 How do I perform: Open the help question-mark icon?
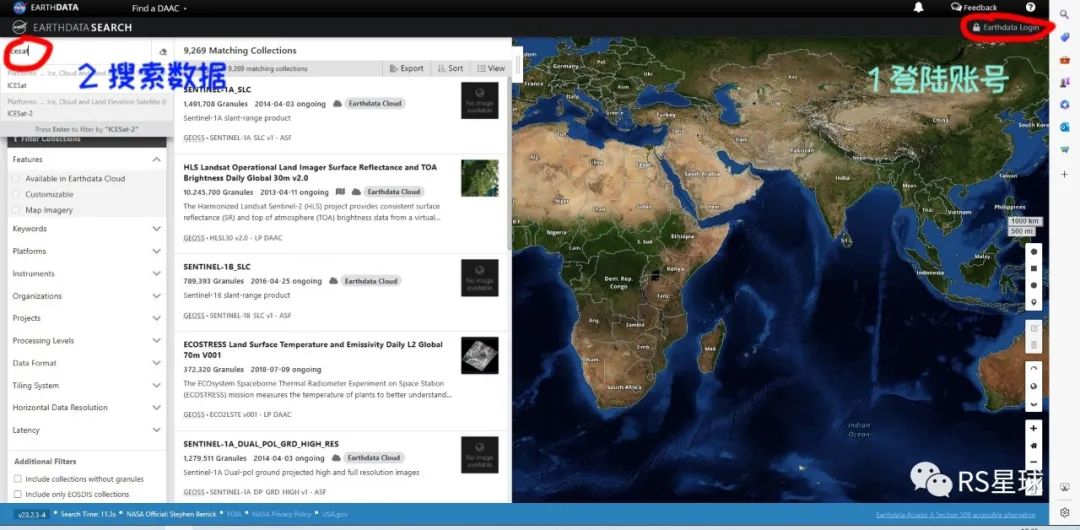coord(1030,8)
